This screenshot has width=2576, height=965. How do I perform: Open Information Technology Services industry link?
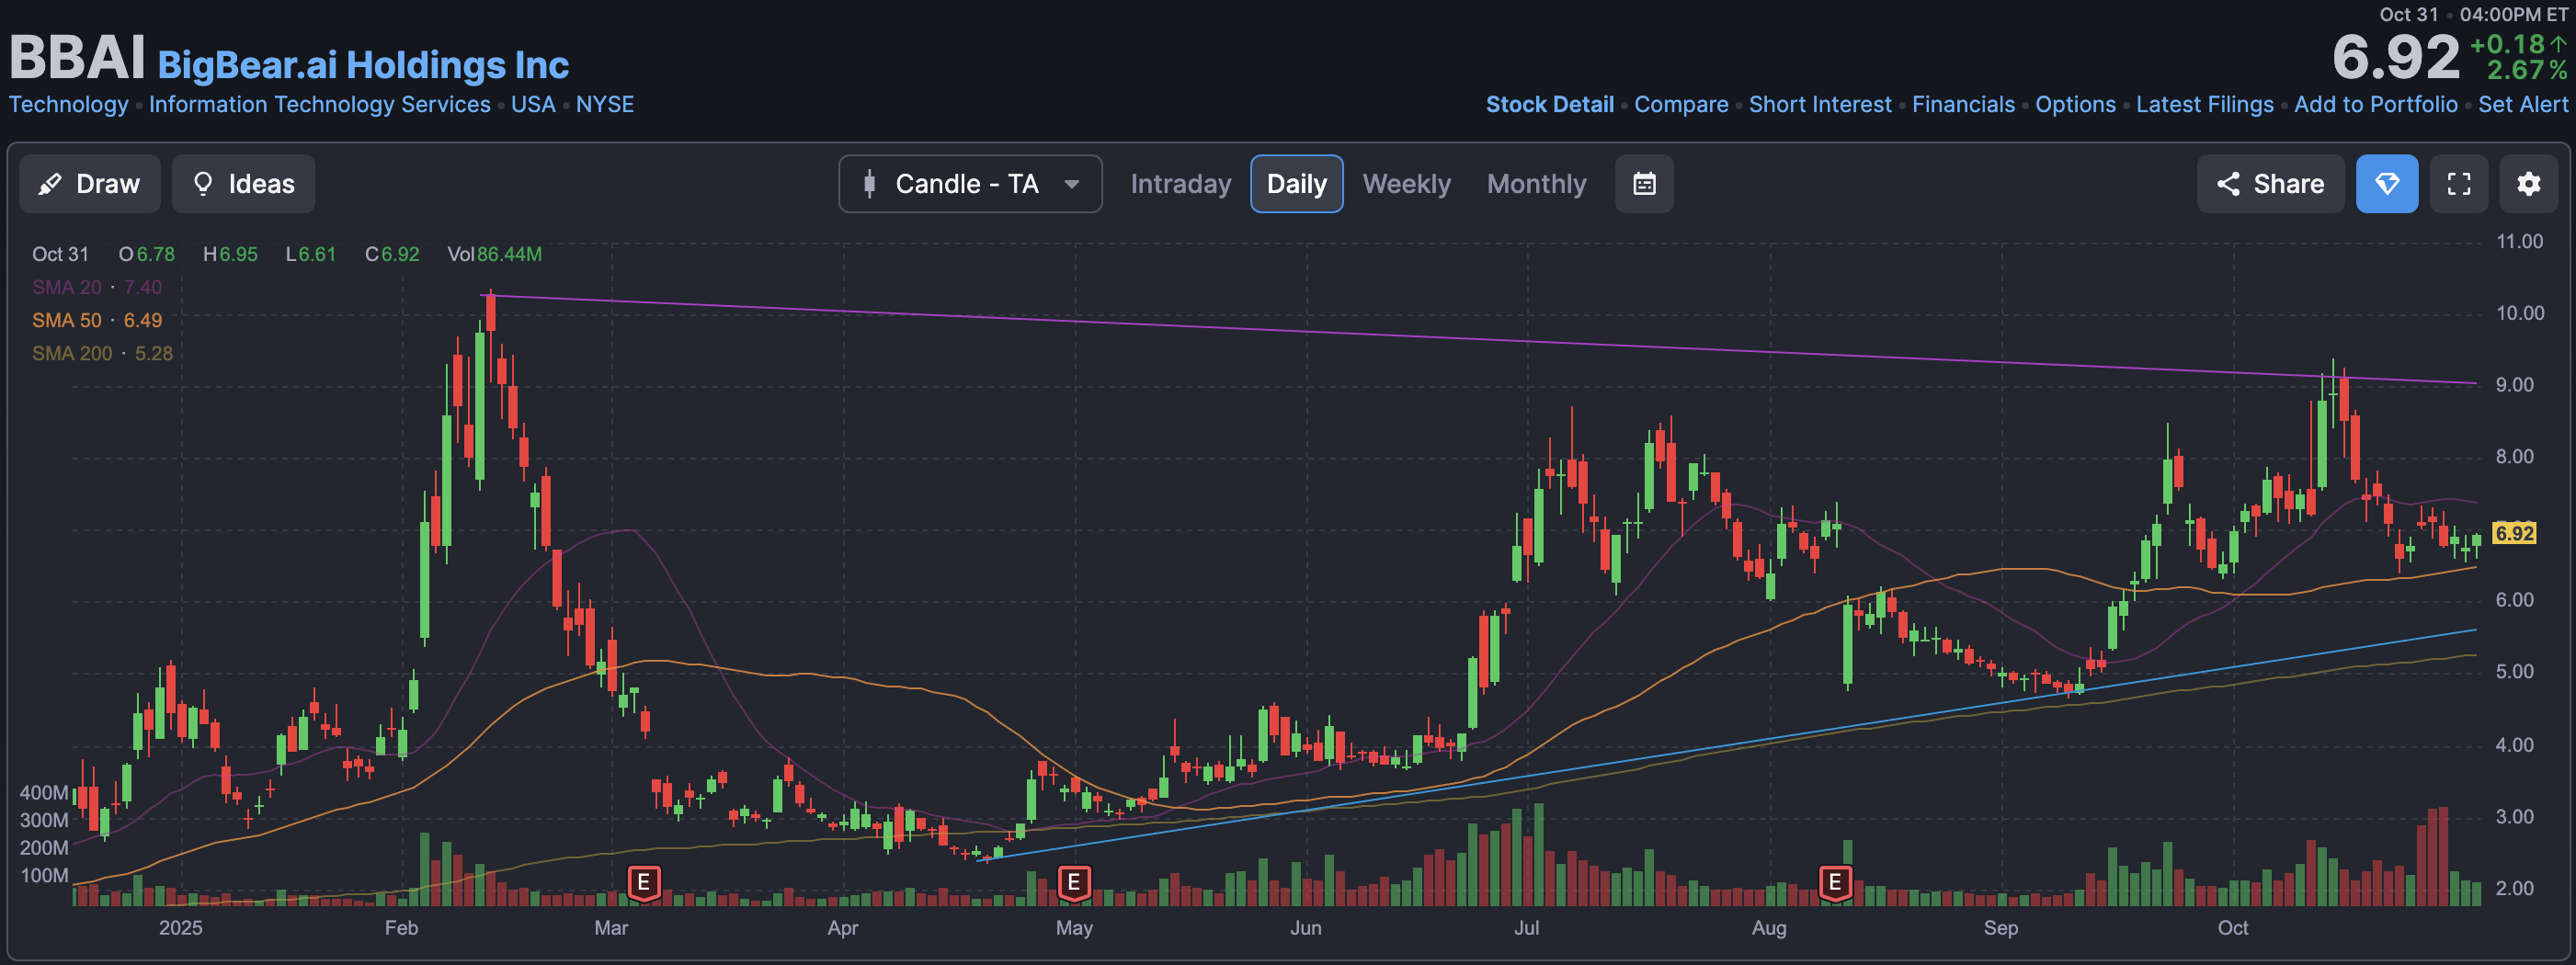(319, 105)
